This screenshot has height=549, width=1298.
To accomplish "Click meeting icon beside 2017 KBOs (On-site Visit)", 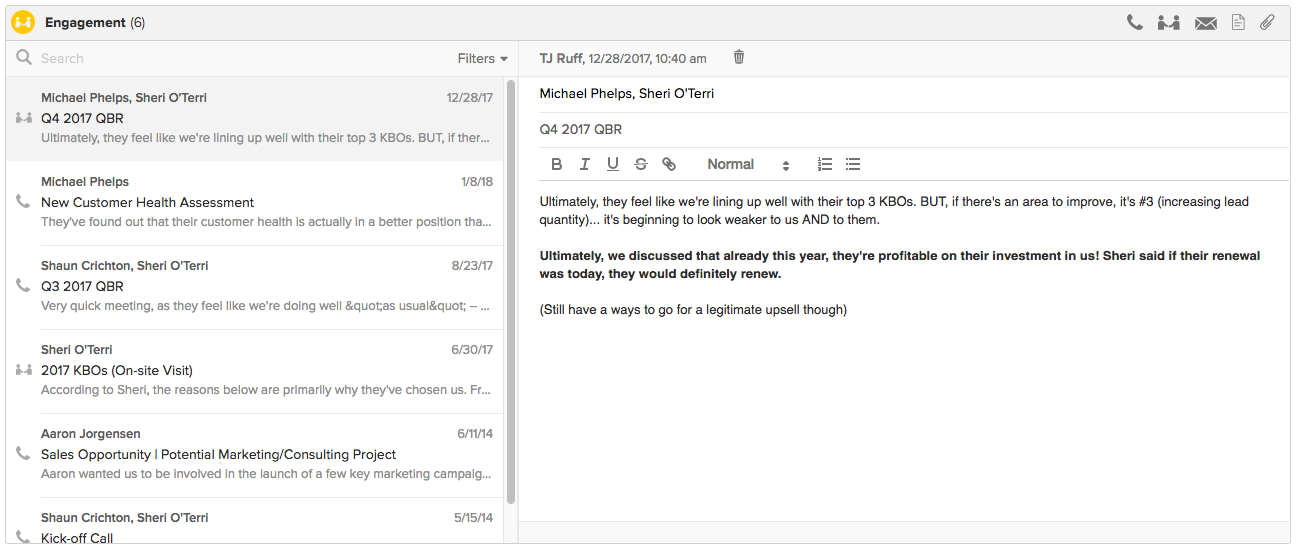I will 24,370.
